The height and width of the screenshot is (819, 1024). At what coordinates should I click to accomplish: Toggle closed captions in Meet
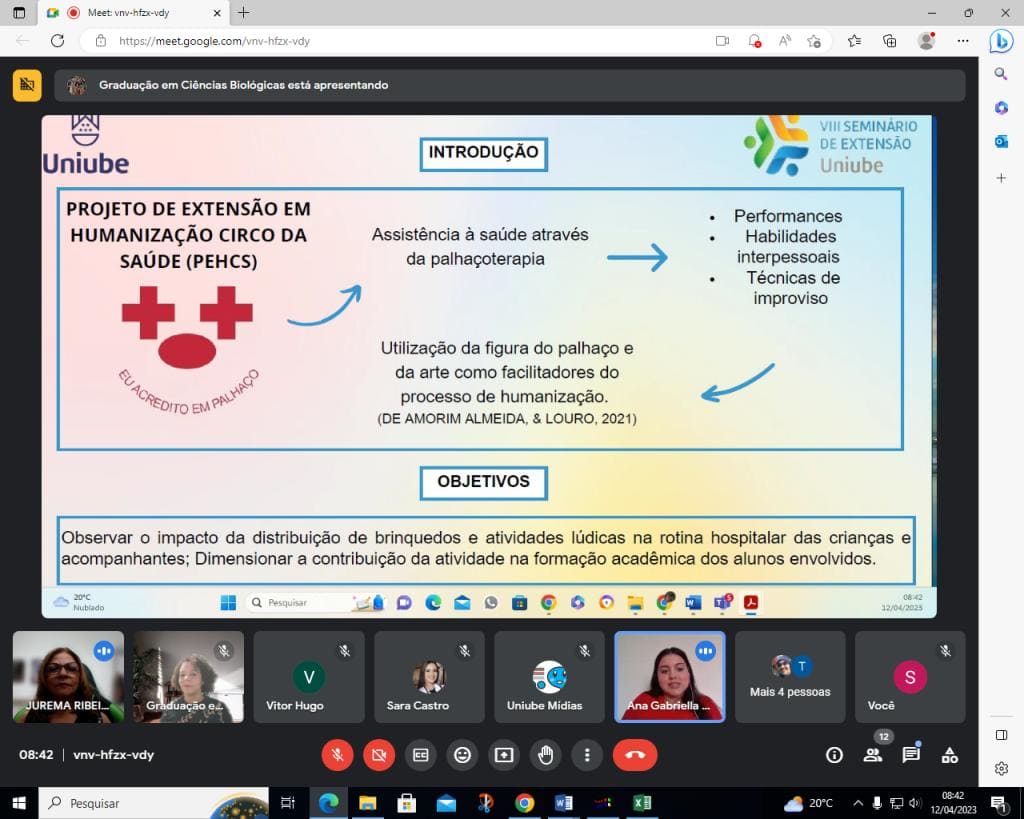421,755
